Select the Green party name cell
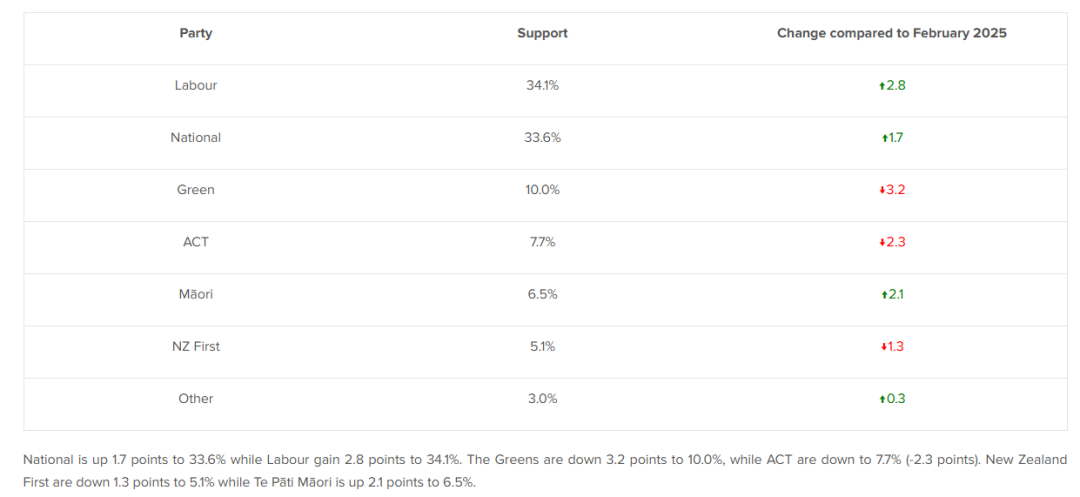Viewport: 1080px width, 497px height. click(x=196, y=190)
